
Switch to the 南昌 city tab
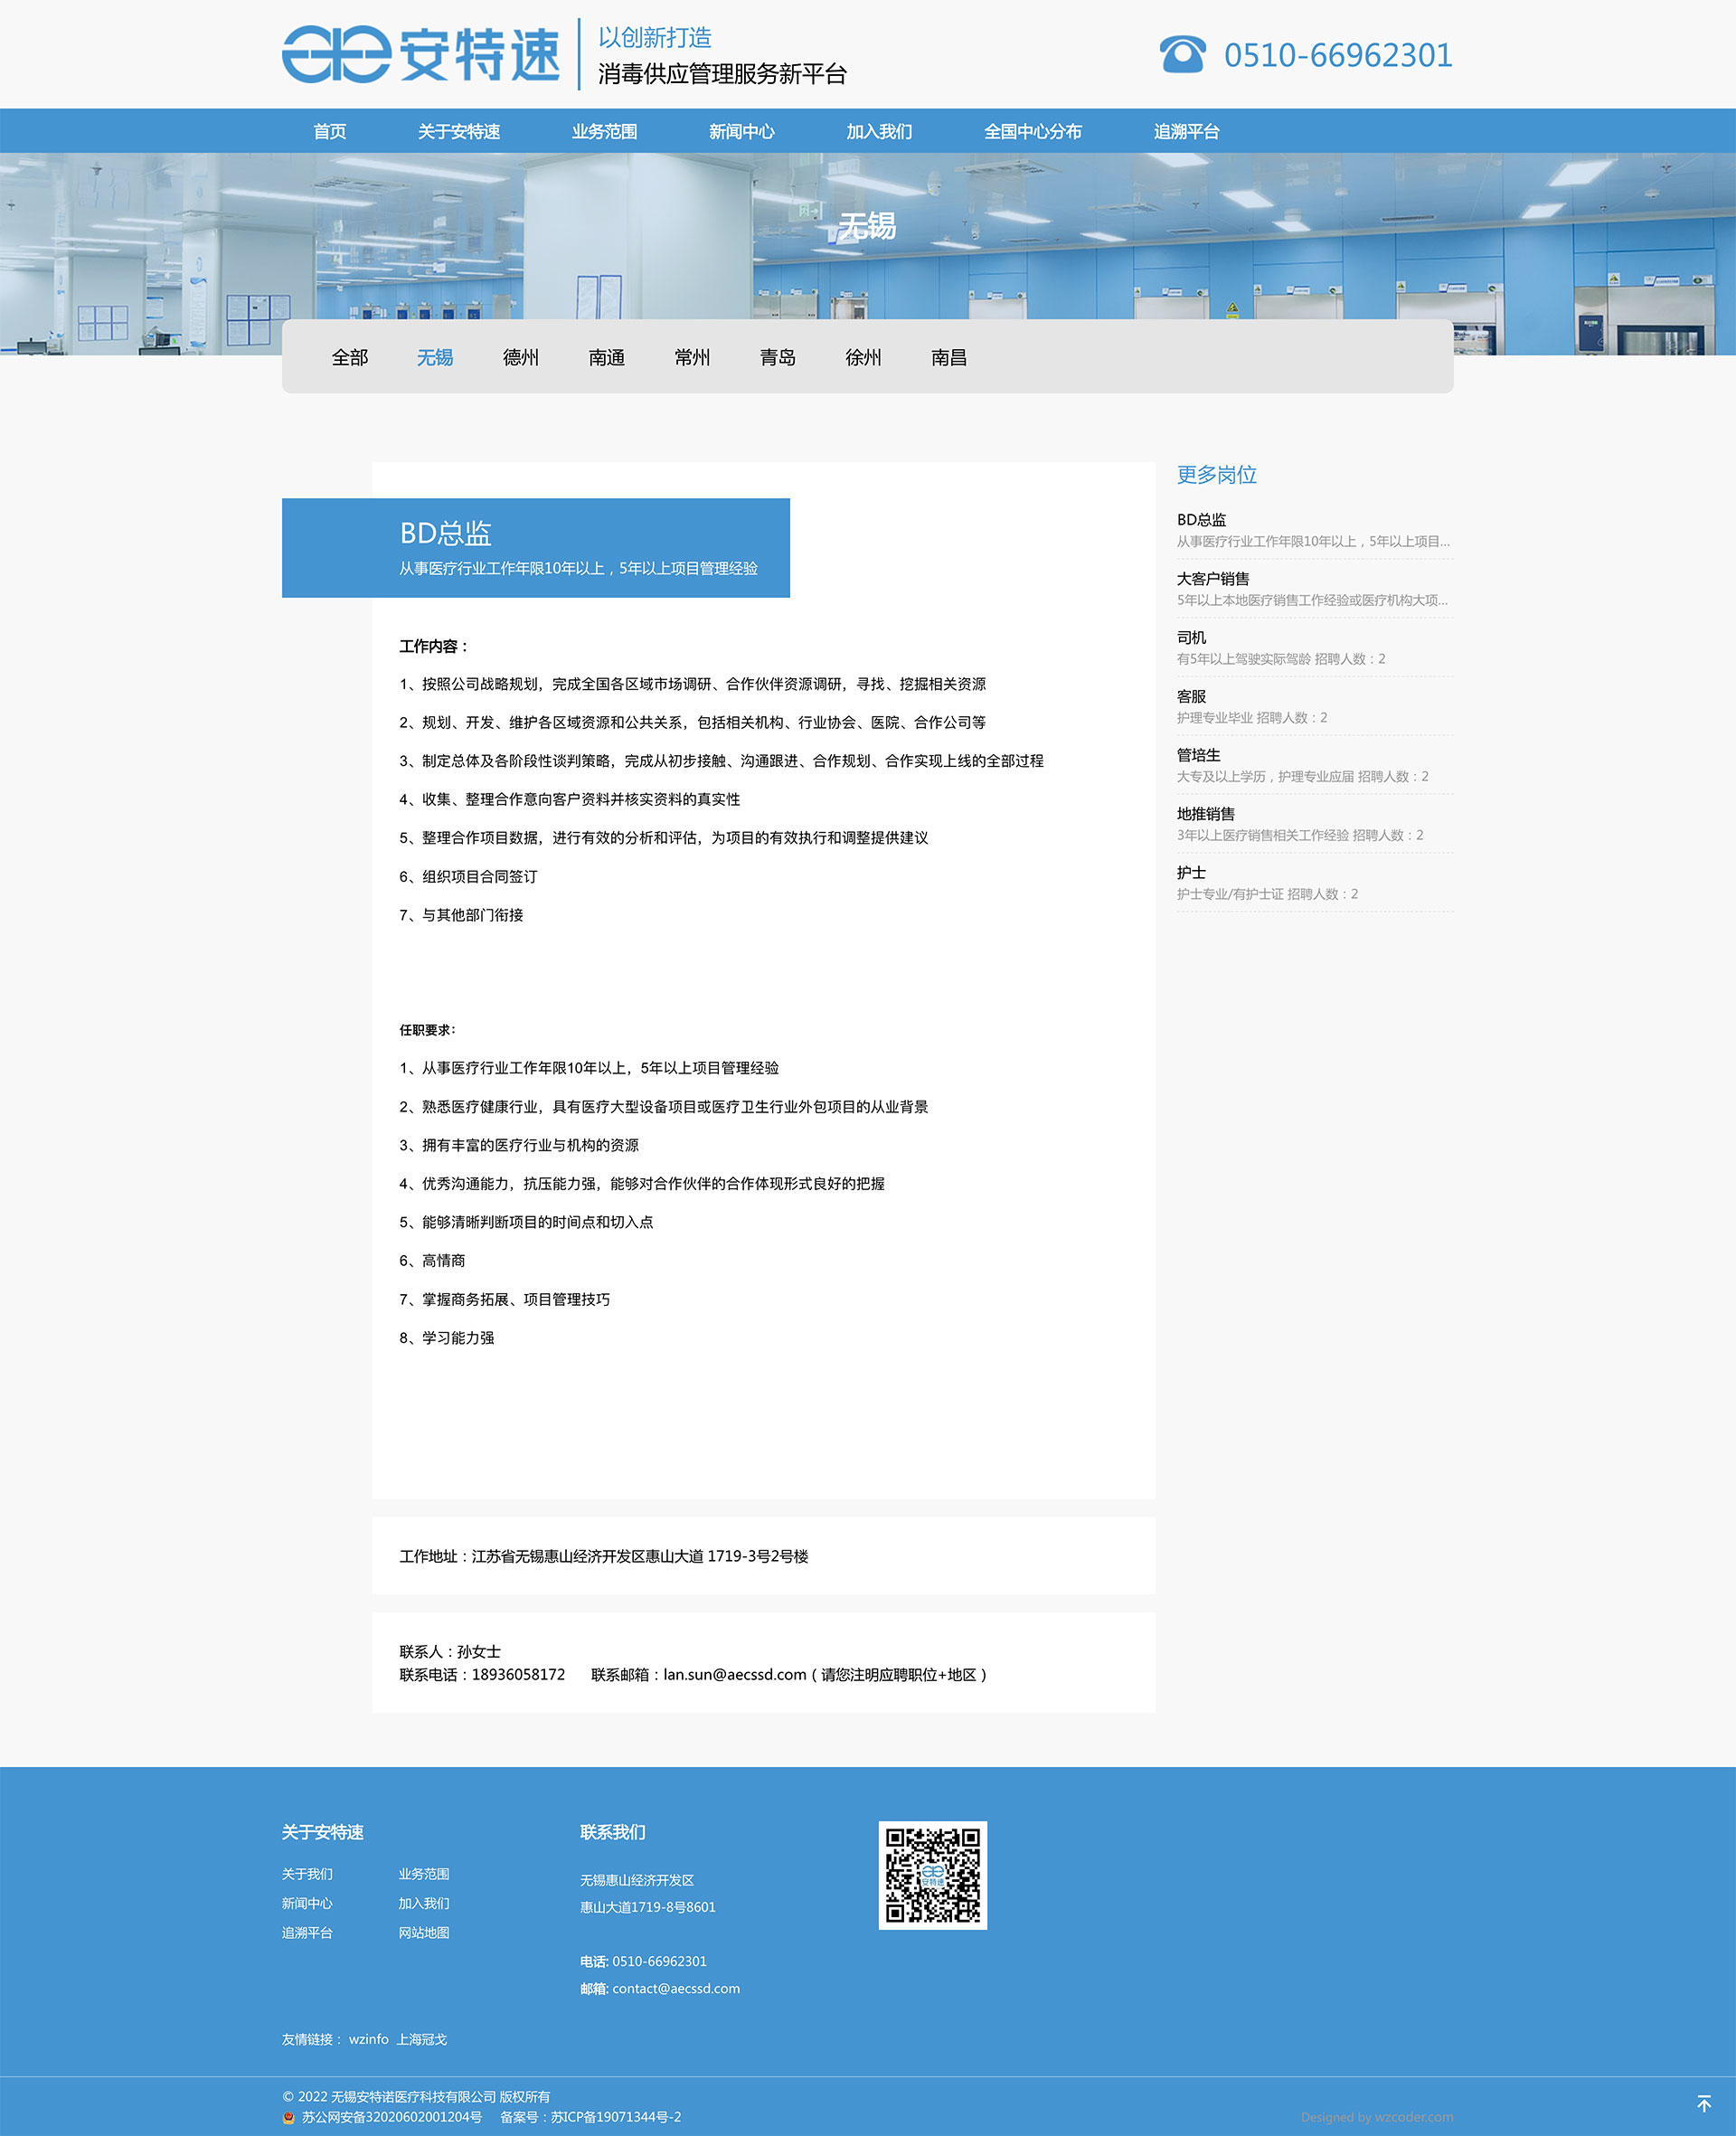point(948,357)
